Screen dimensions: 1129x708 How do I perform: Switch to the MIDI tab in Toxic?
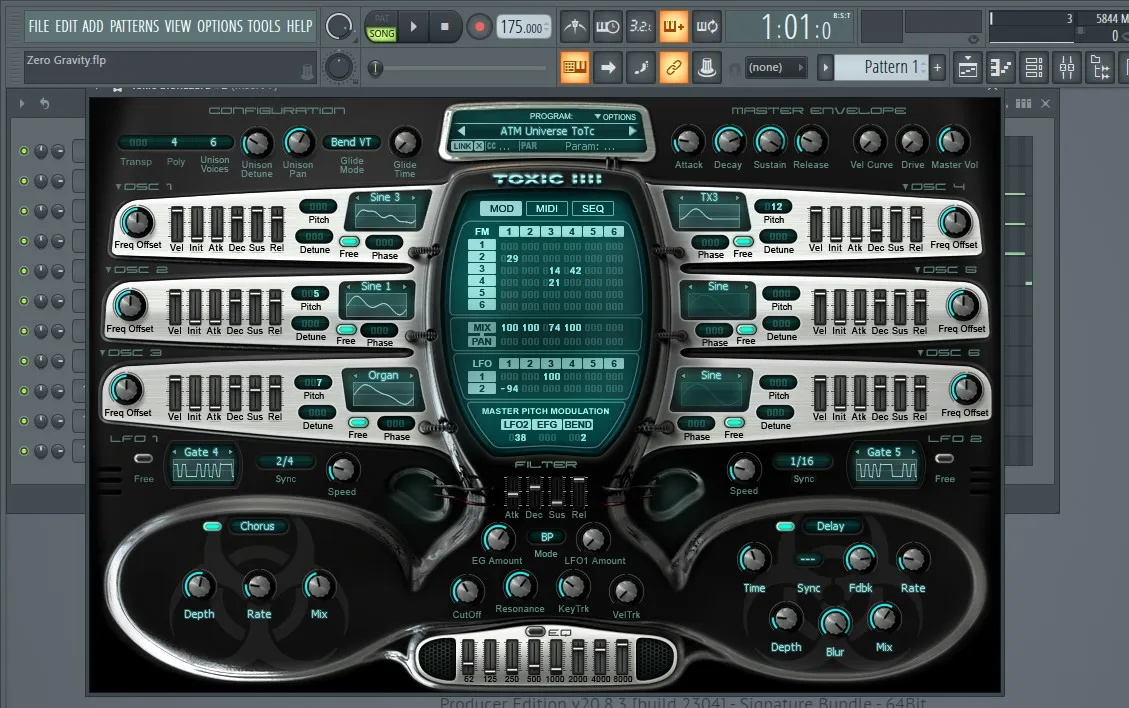pos(546,208)
